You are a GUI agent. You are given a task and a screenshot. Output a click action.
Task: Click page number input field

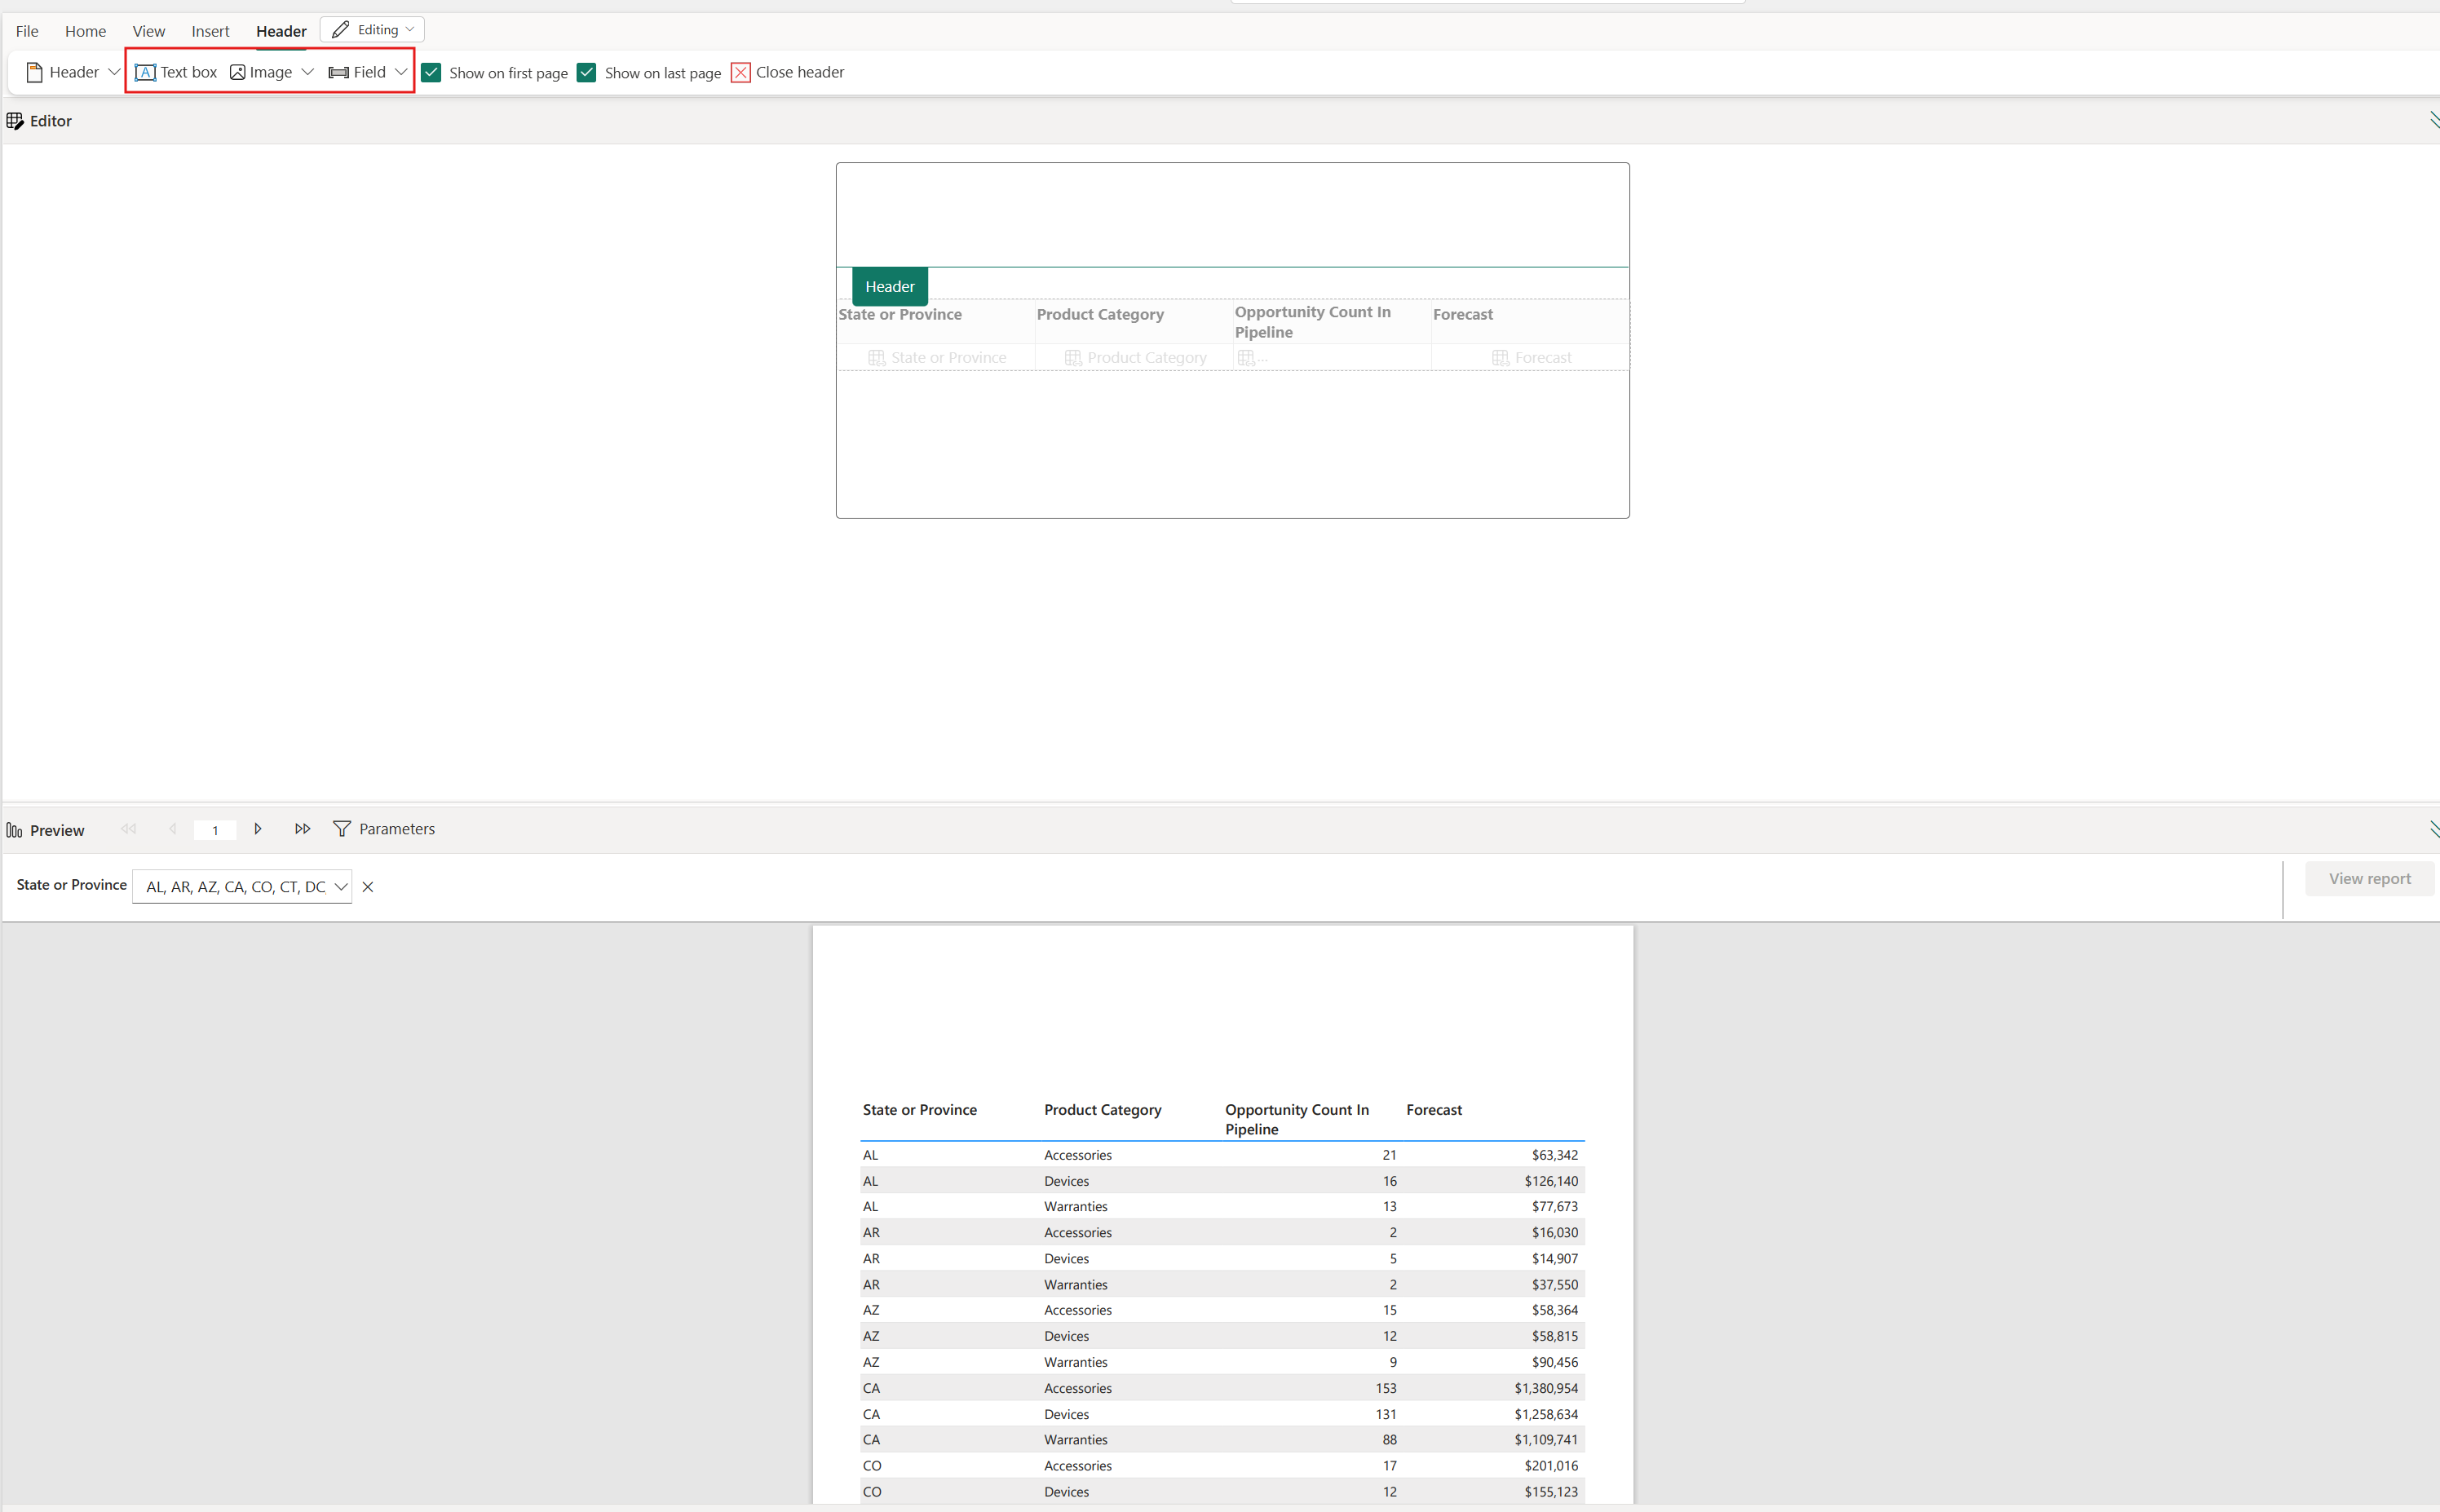(216, 828)
